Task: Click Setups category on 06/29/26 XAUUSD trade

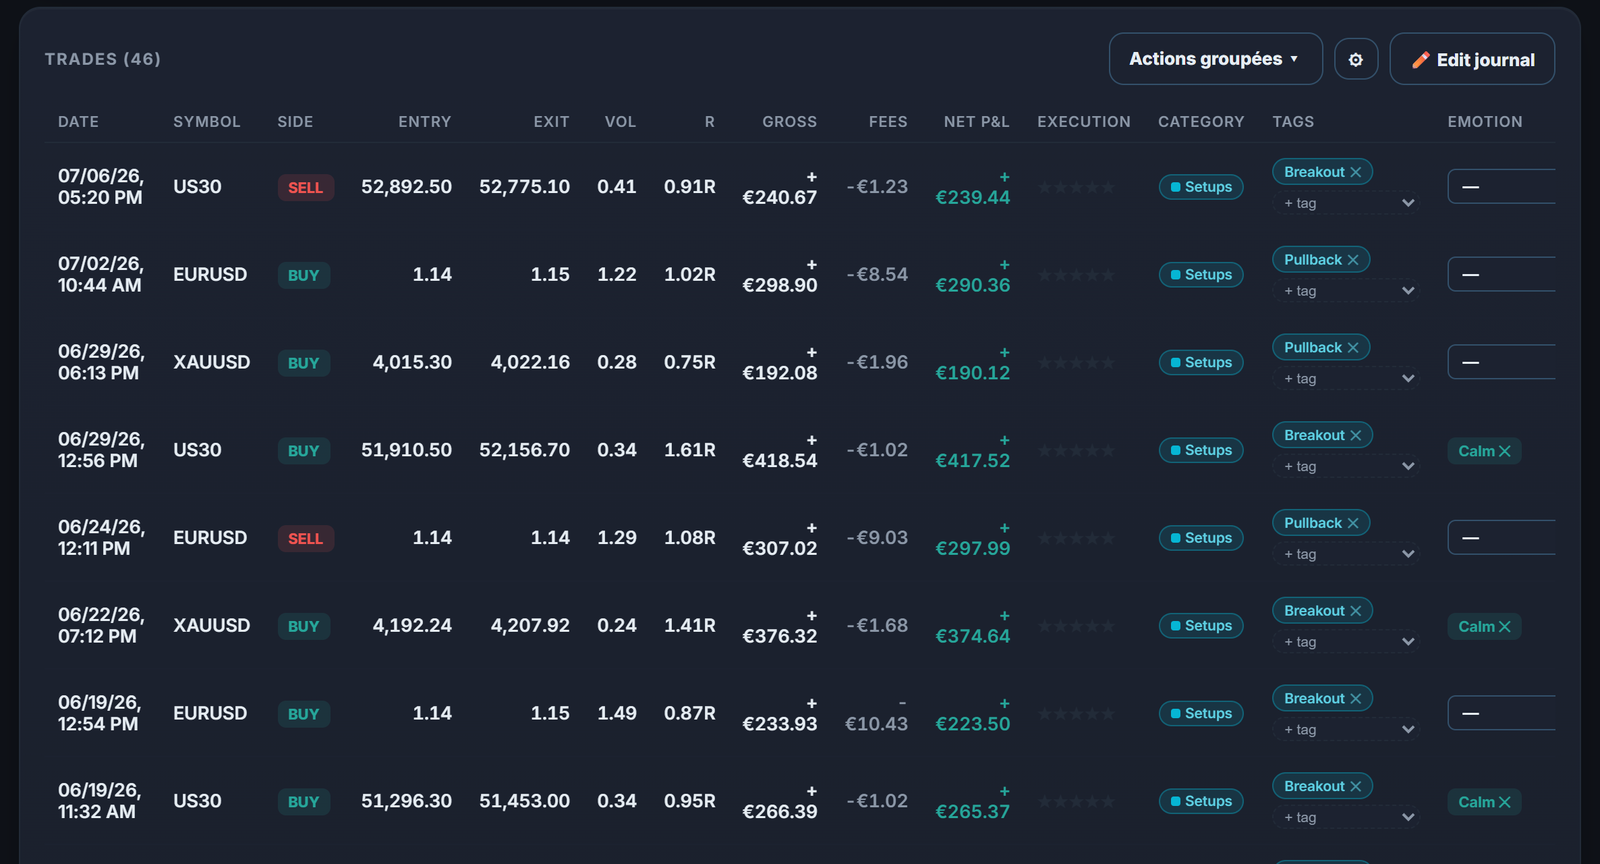Action: point(1201,363)
